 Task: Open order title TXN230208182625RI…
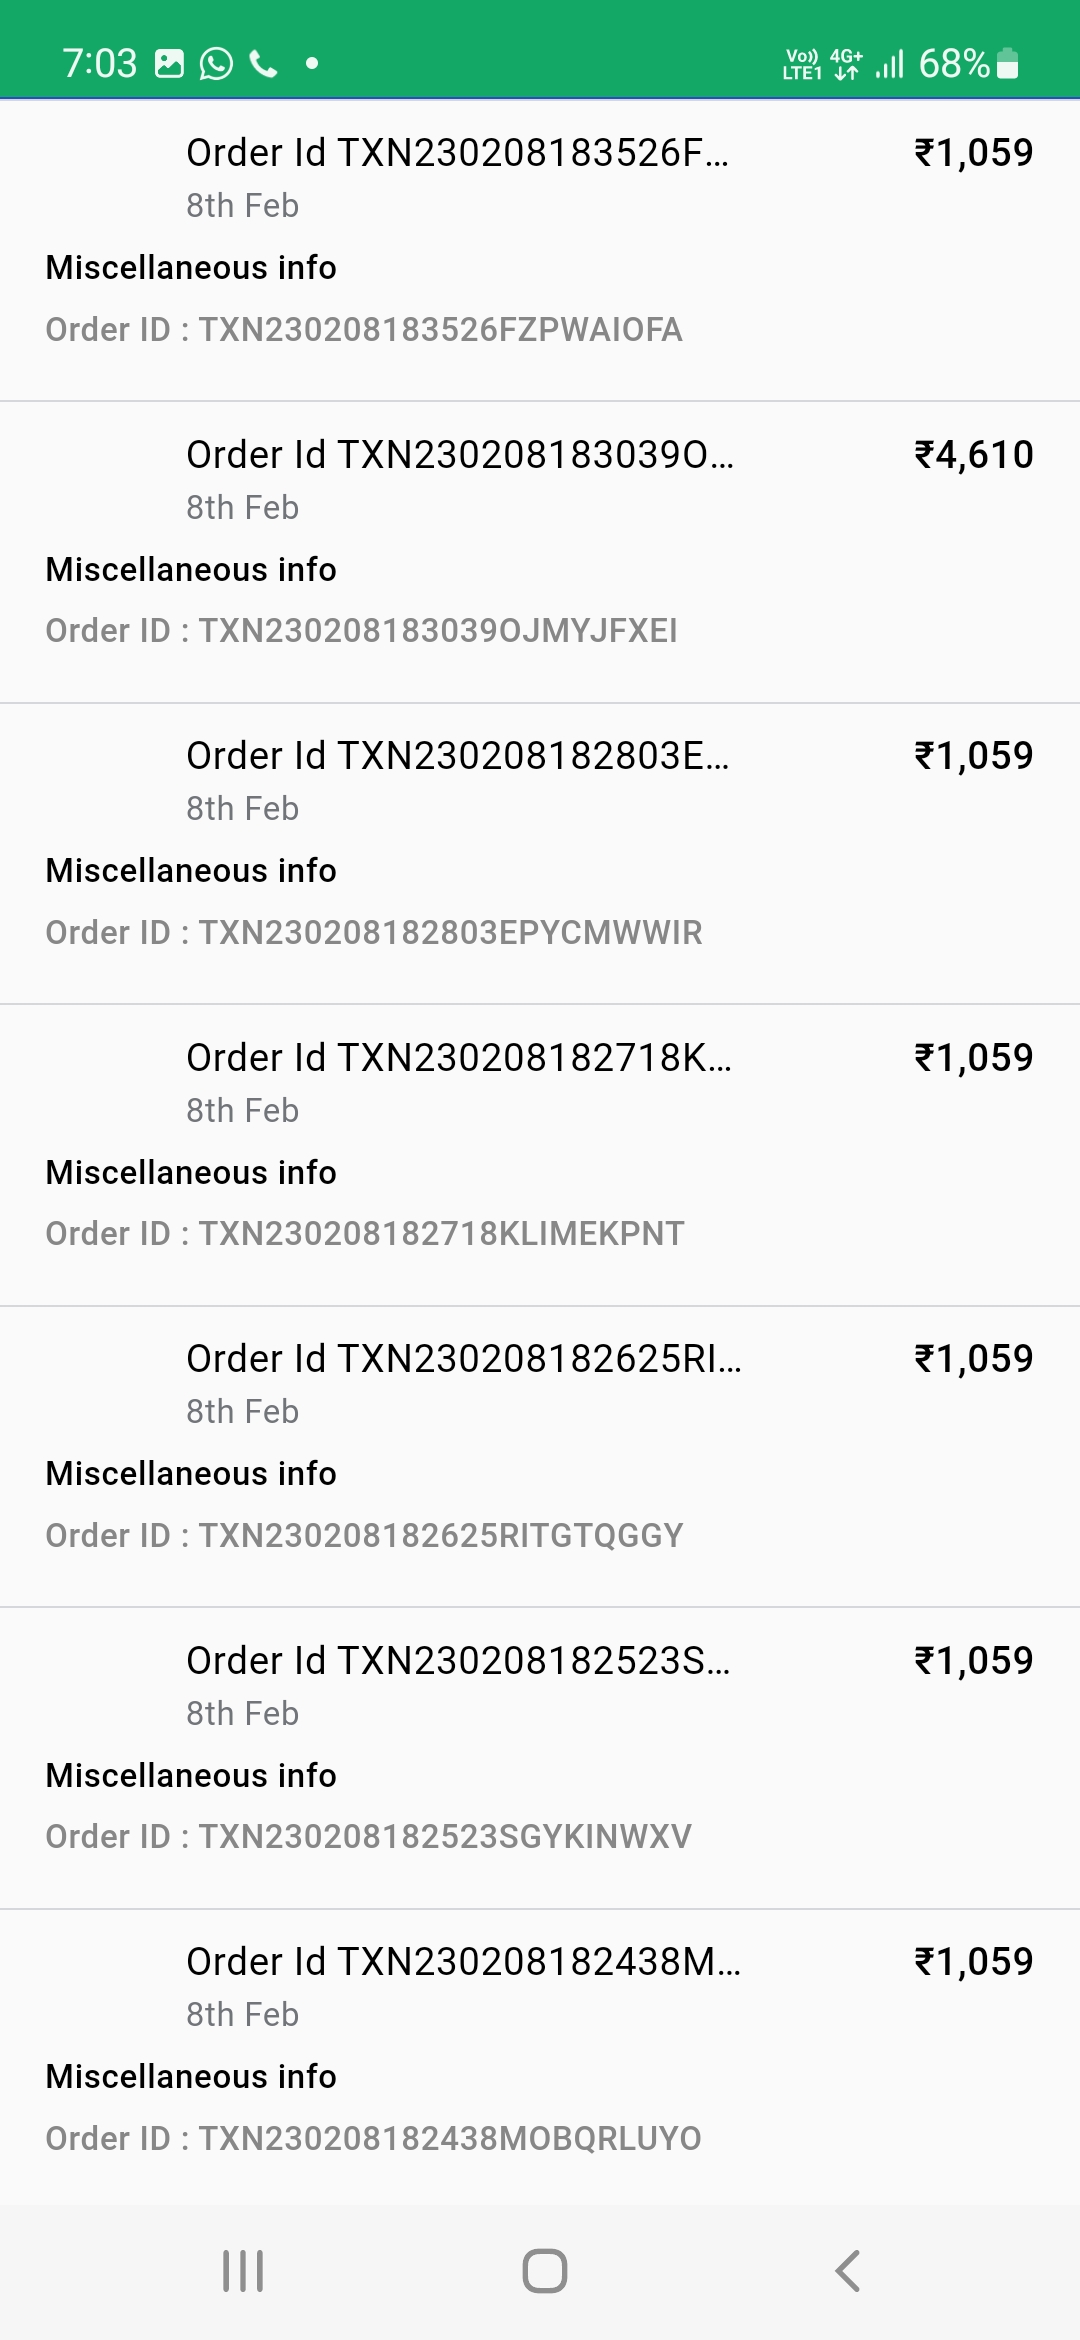463,1359
